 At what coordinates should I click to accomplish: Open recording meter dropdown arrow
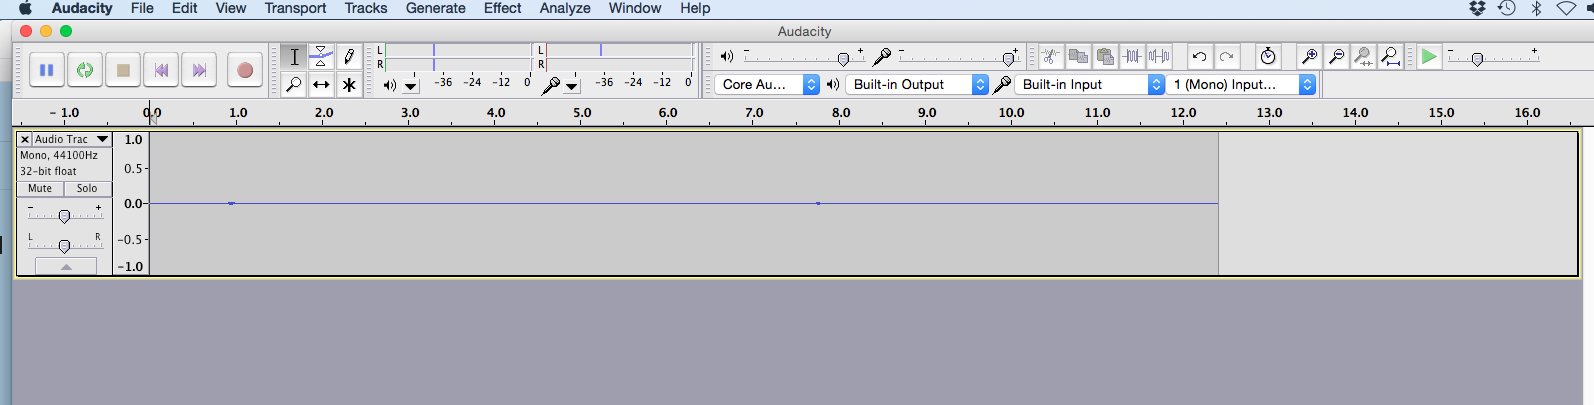tap(572, 87)
